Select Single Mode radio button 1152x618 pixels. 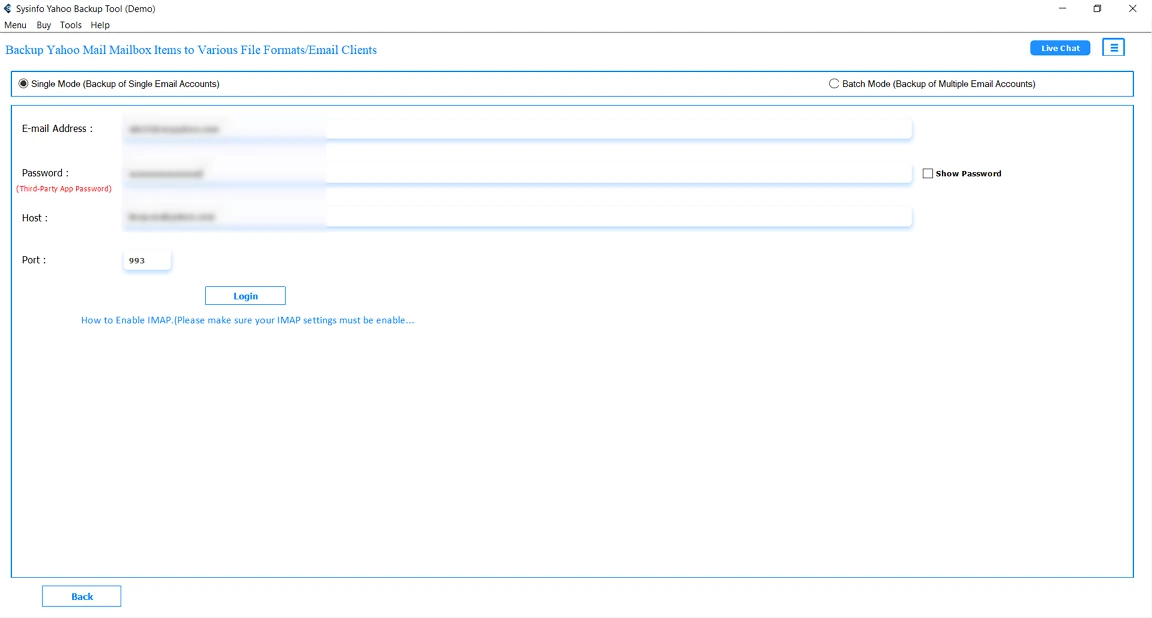tap(24, 84)
